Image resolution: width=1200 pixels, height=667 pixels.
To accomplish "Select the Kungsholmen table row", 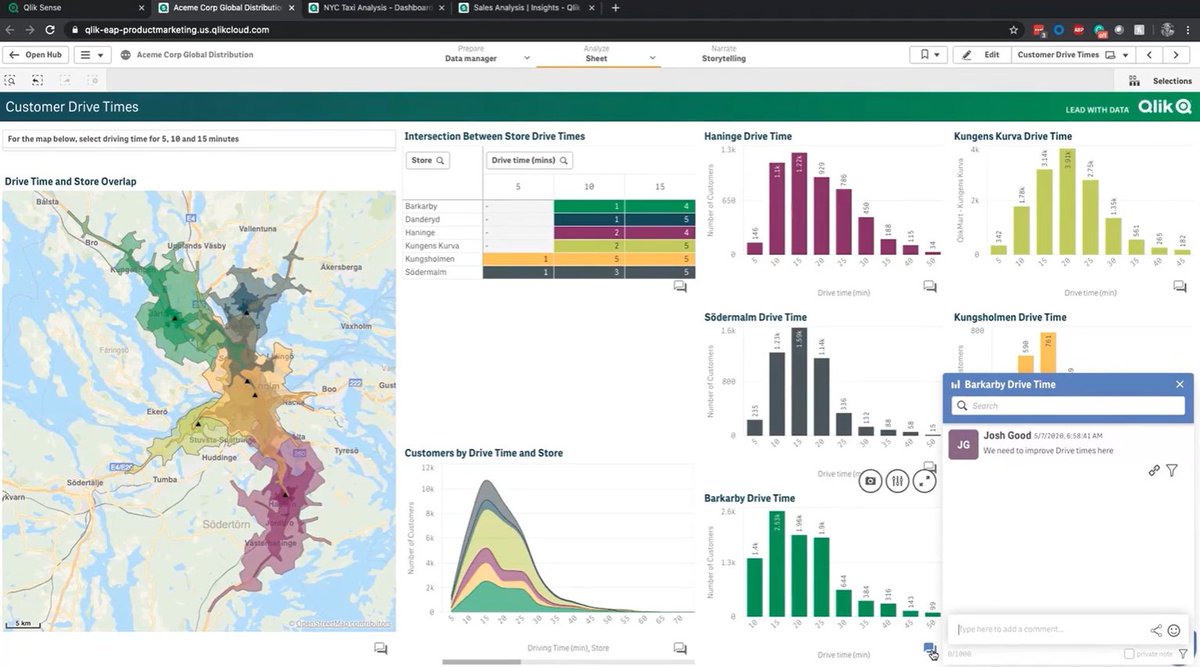I will (x=549, y=259).
